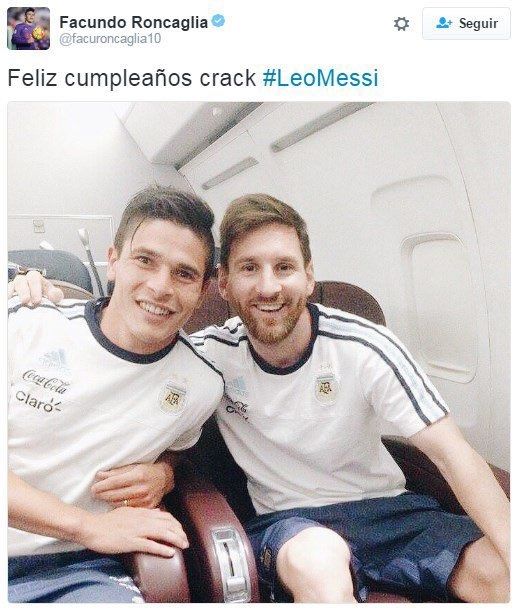
Task: Click the Seguir follow button
Action: (466, 24)
